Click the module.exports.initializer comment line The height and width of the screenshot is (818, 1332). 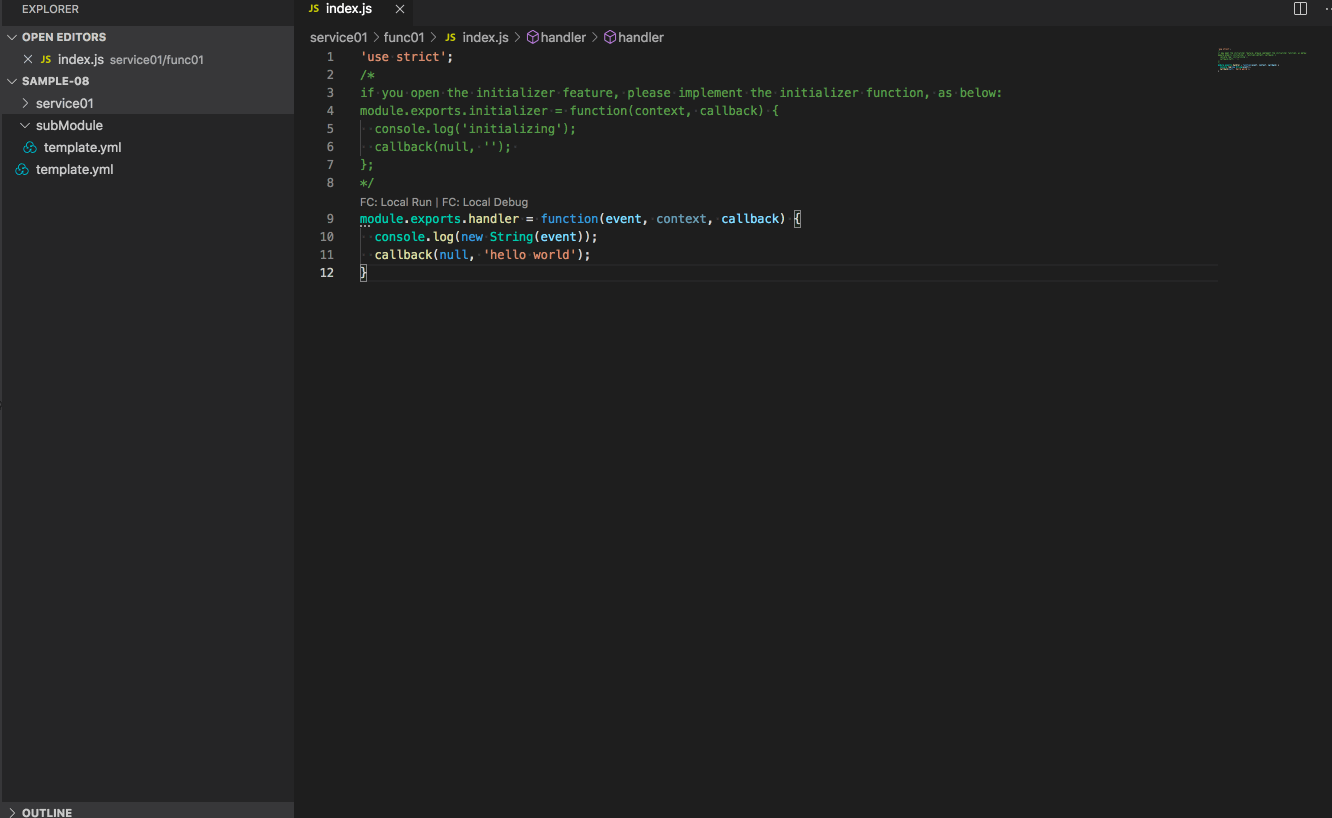click(x=569, y=111)
